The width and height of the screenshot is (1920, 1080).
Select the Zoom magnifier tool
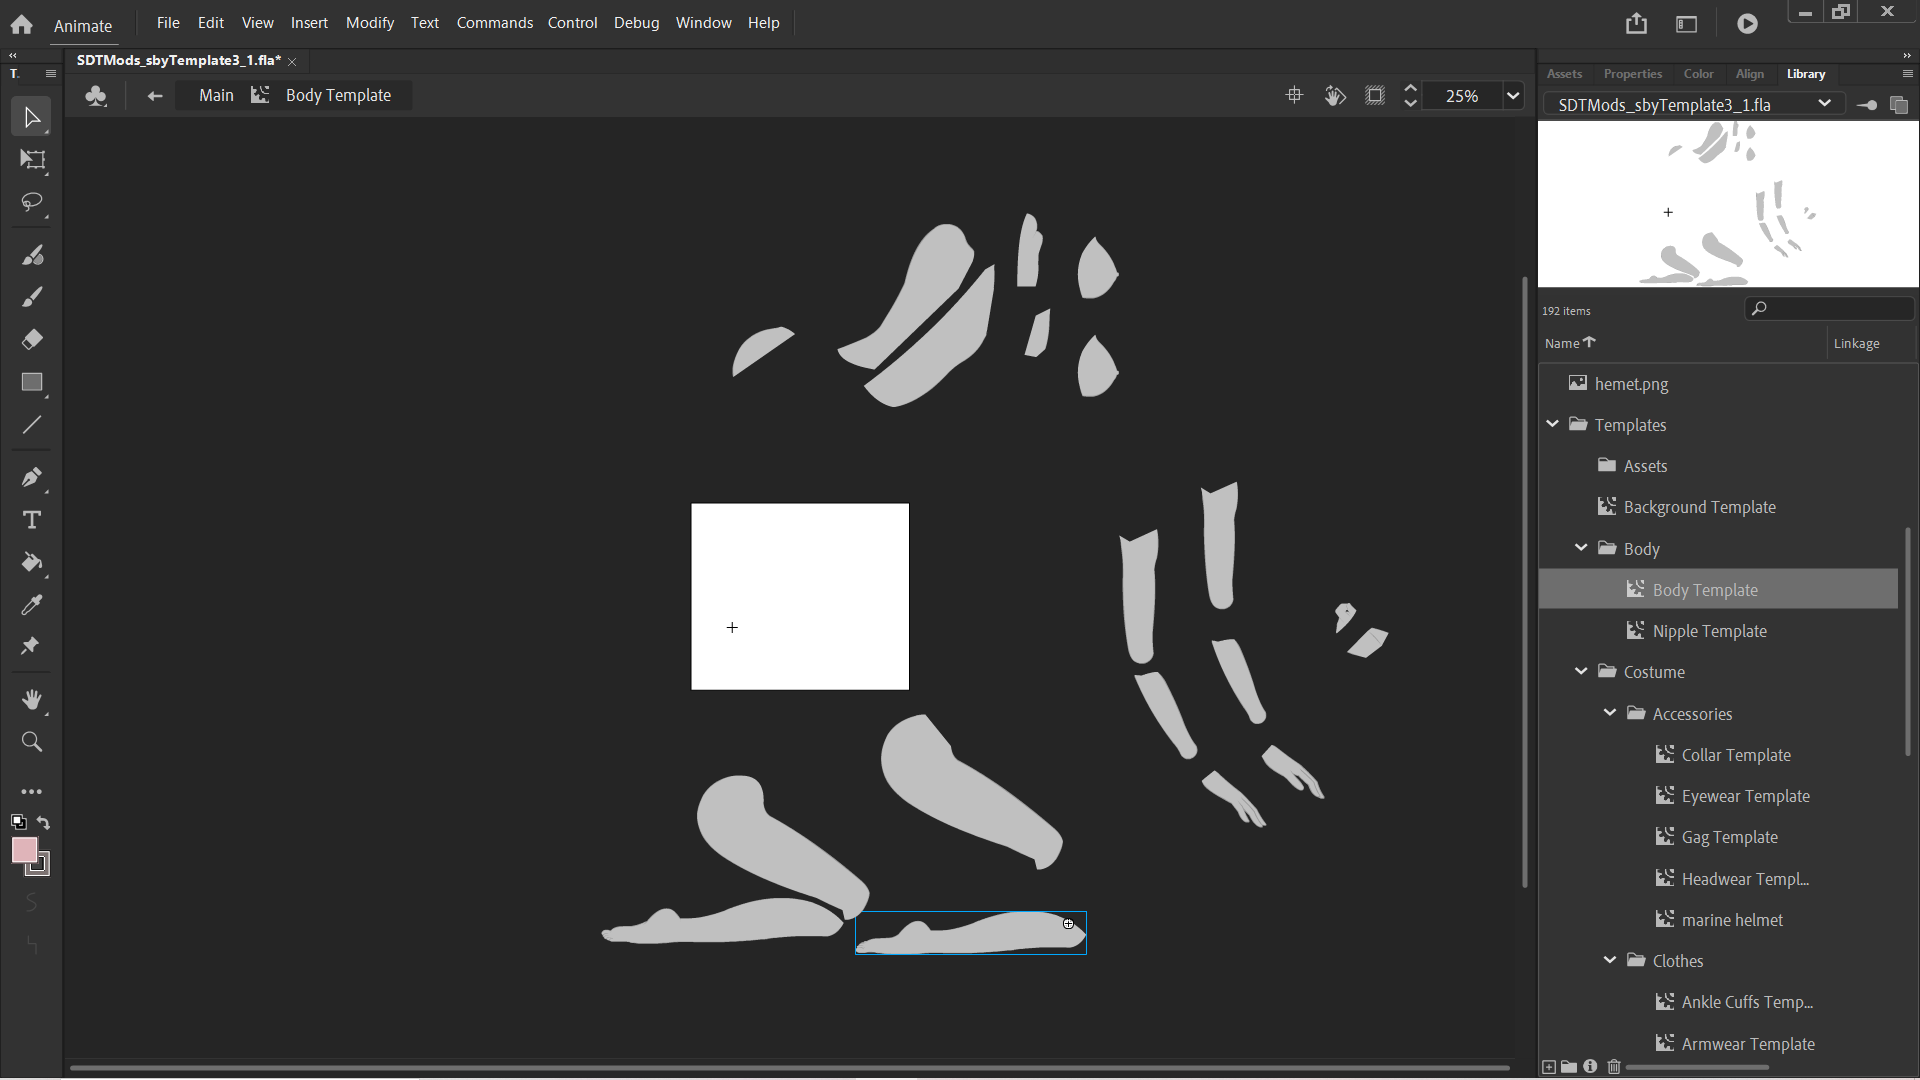[x=32, y=742]
